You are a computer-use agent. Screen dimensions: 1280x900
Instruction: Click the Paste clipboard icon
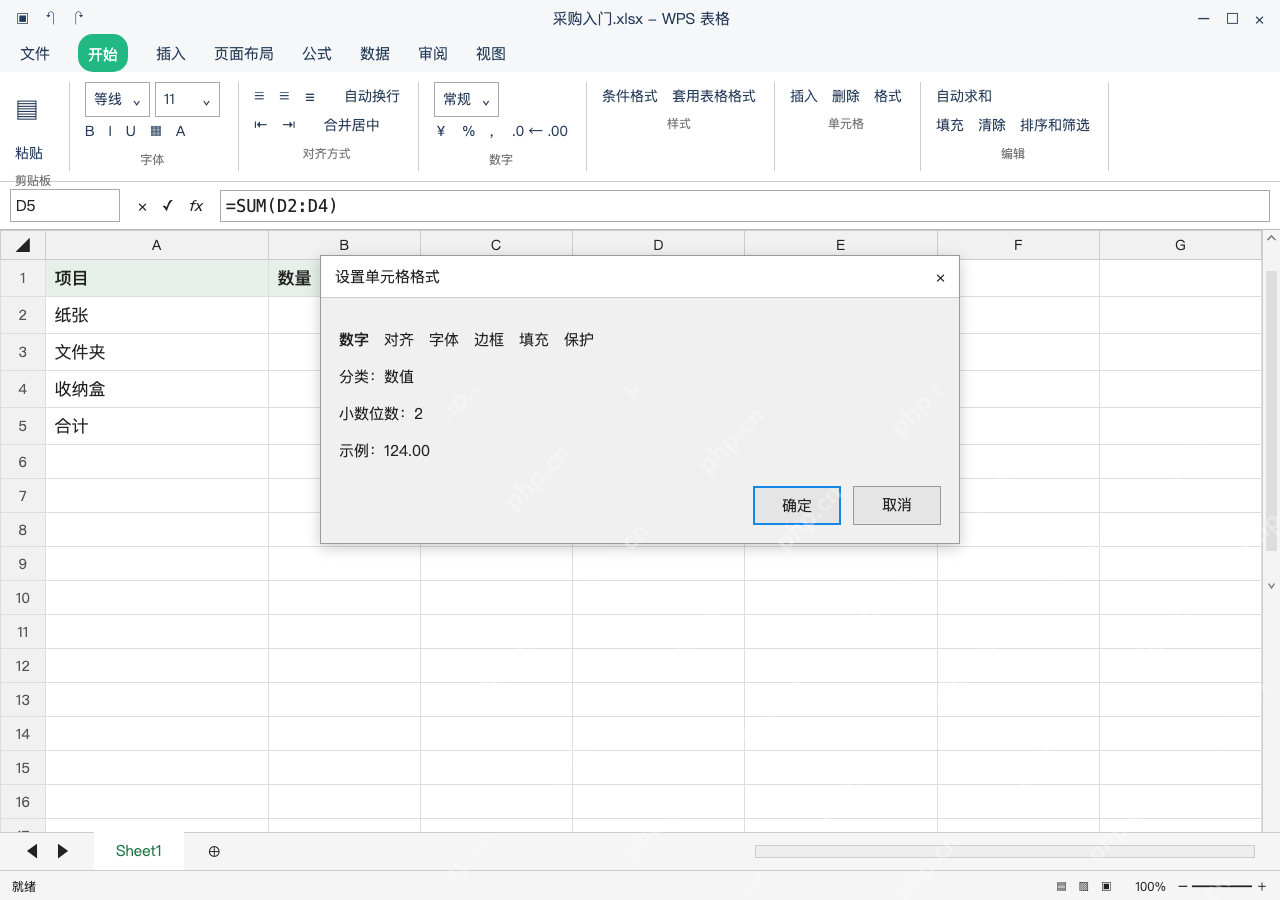(27, 110)
